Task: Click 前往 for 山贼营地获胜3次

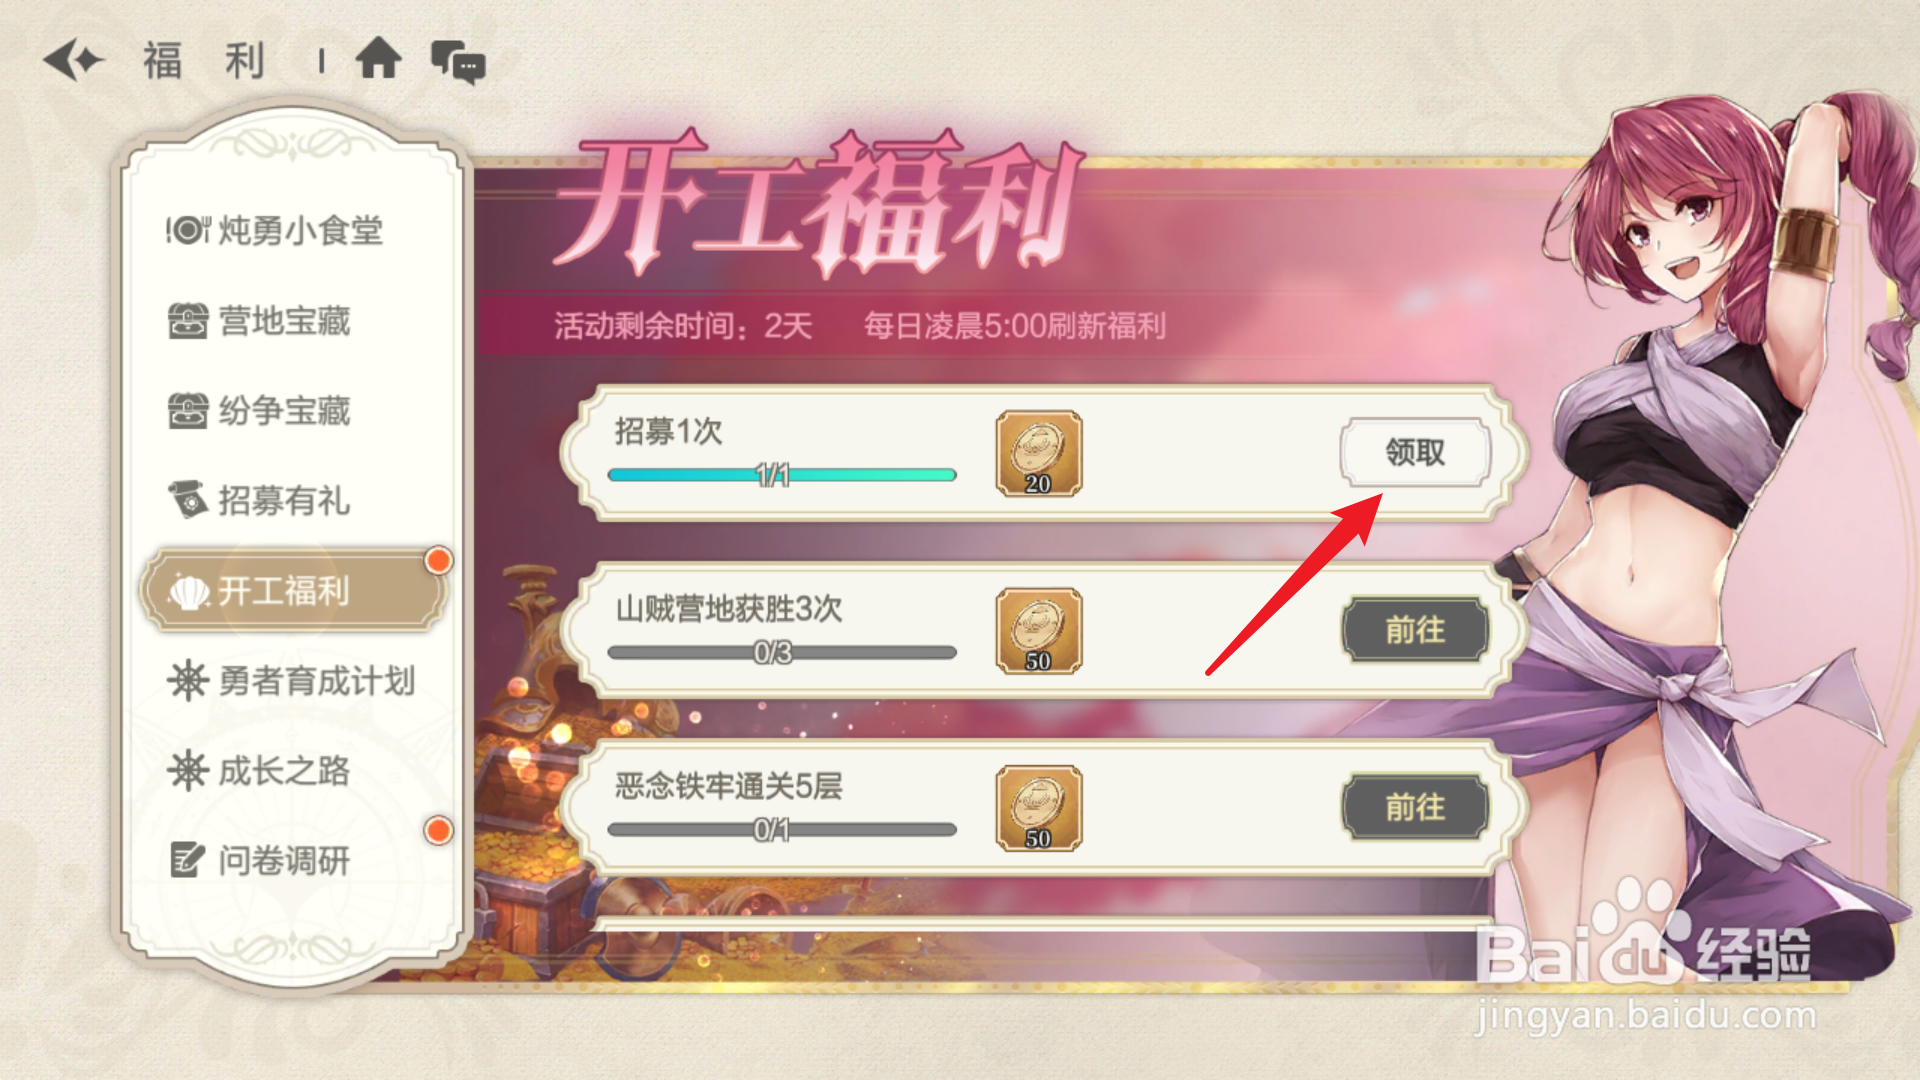Action: click(x=1415, y=630)
